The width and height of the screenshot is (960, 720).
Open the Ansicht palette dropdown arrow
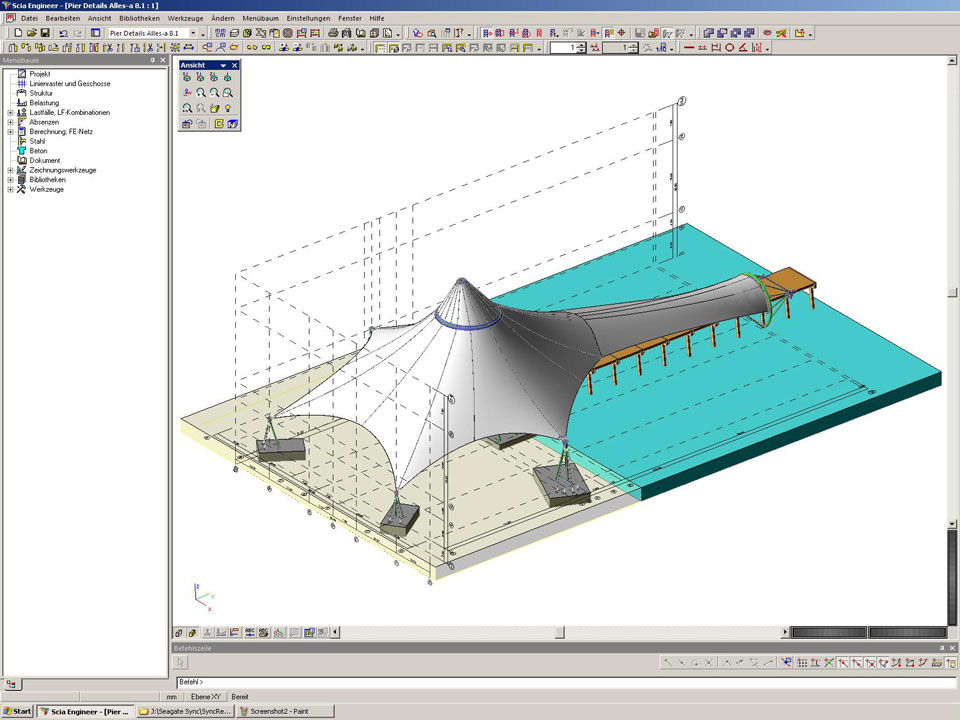click(x=223, y=65)
